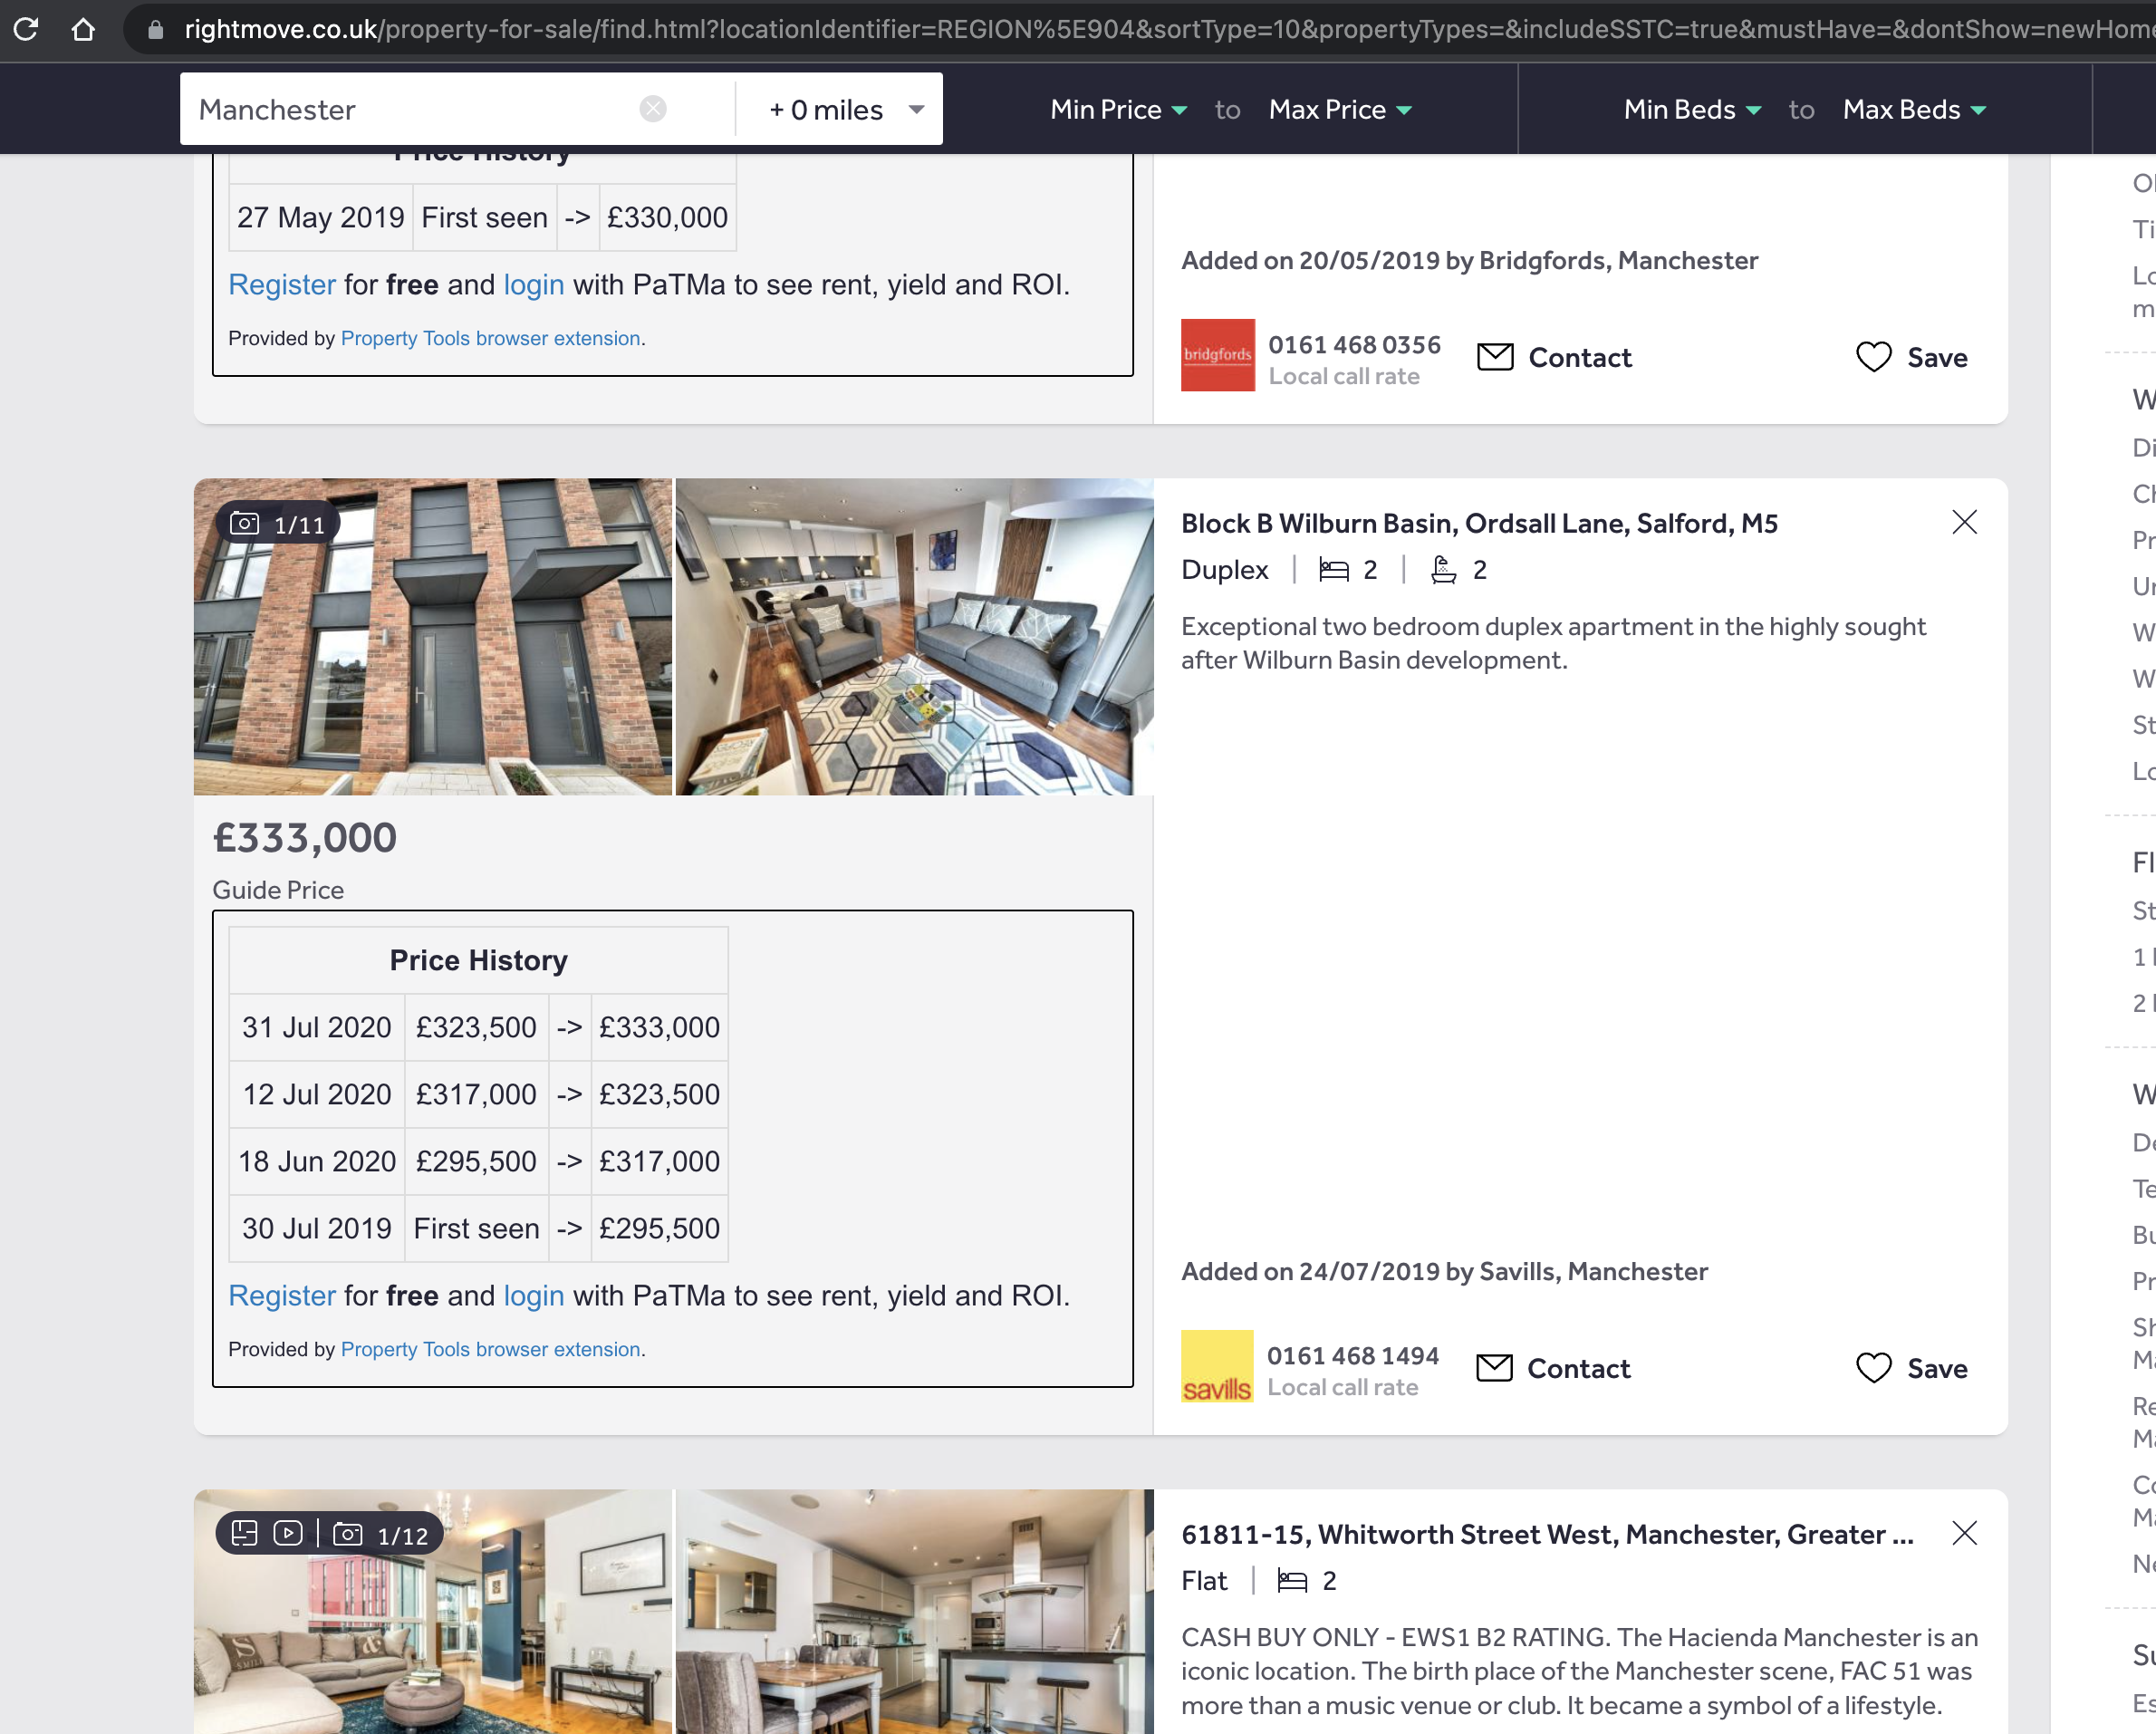The image size is (2156, 1734).
Task: Click the Bridgfords envelope Contact icon
Action: pos(1495,356)
